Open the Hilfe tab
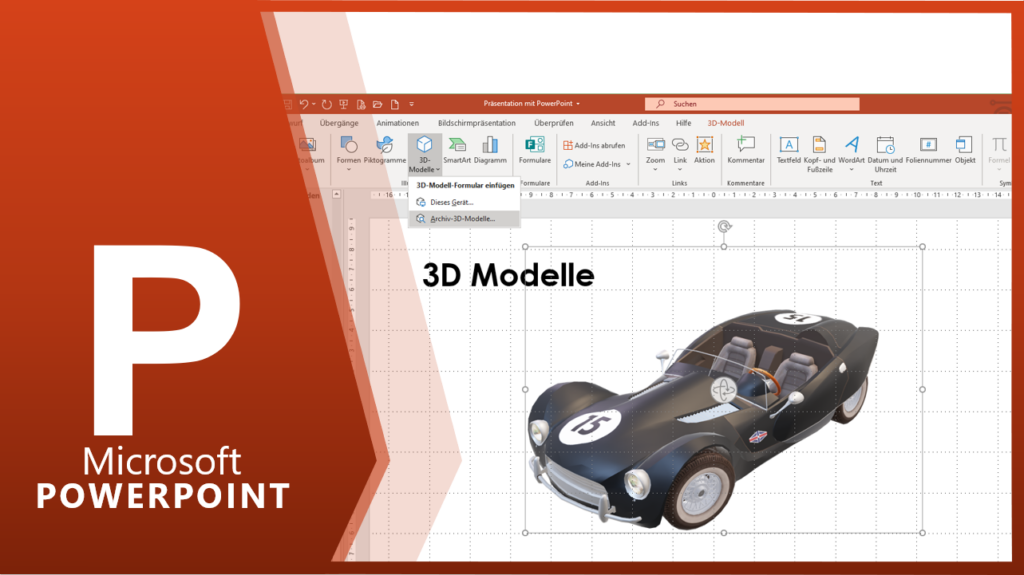 [x=683, y=123]
